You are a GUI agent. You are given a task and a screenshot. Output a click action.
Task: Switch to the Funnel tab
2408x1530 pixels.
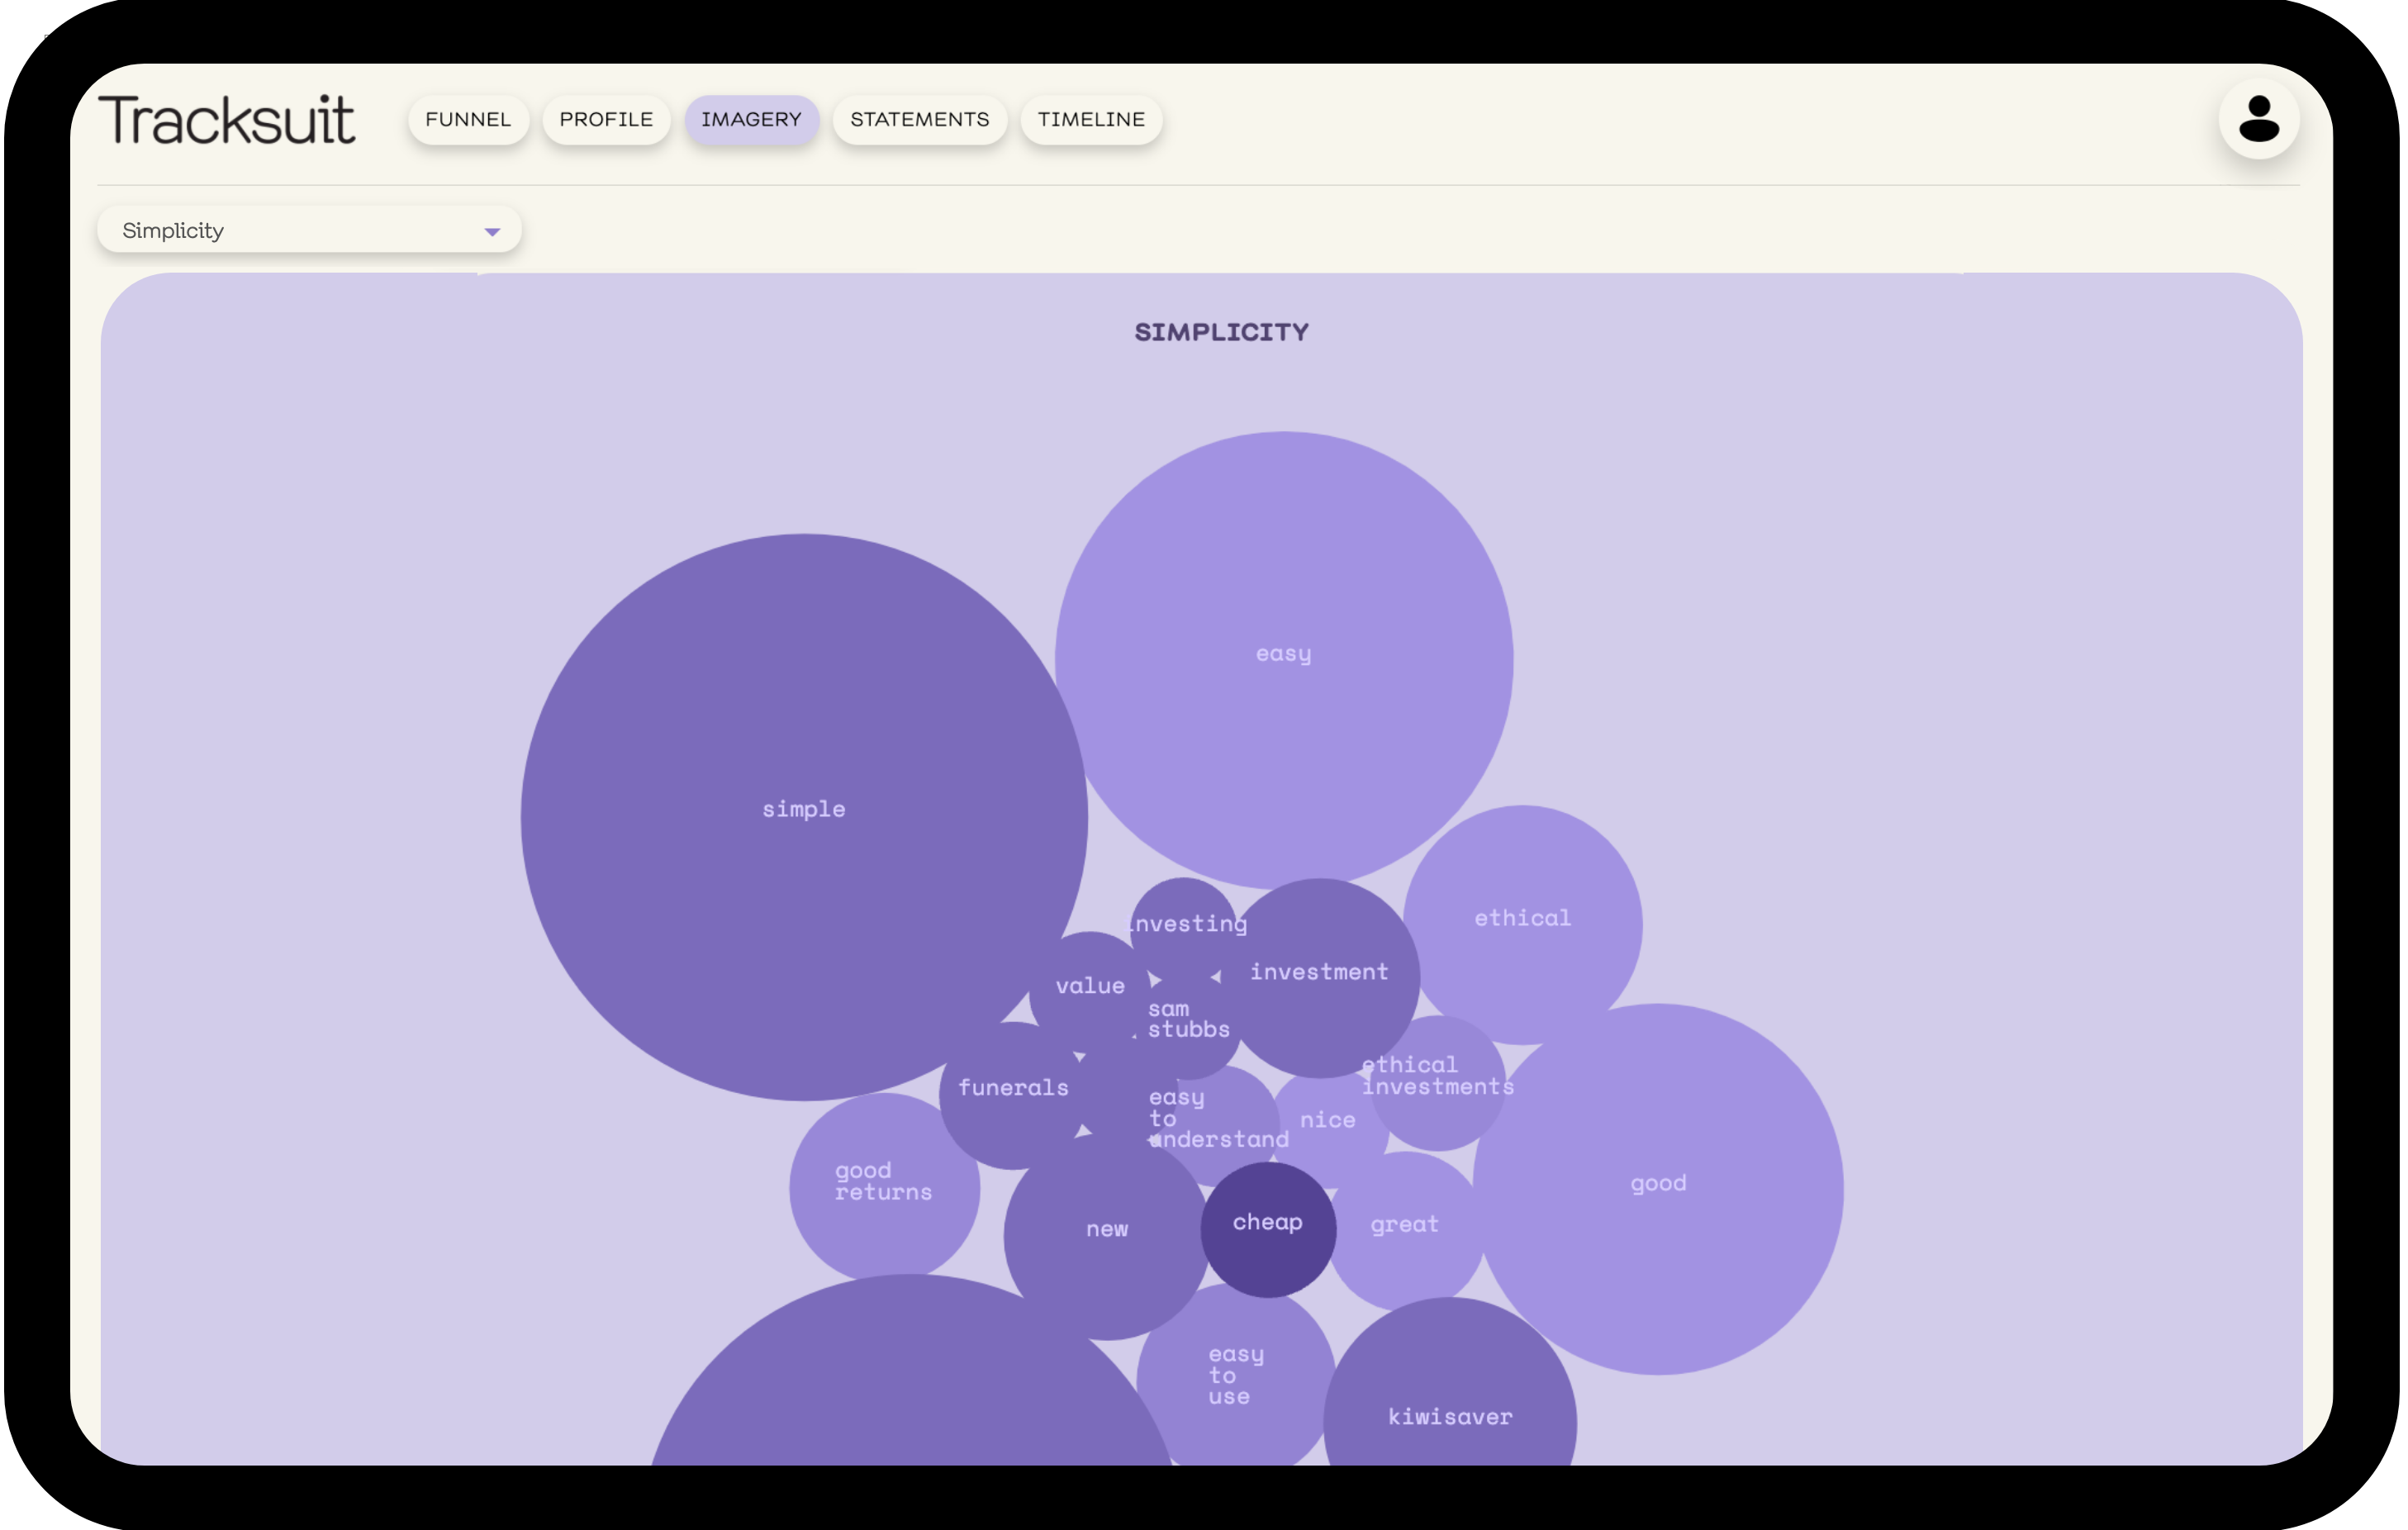click(467, 120)
